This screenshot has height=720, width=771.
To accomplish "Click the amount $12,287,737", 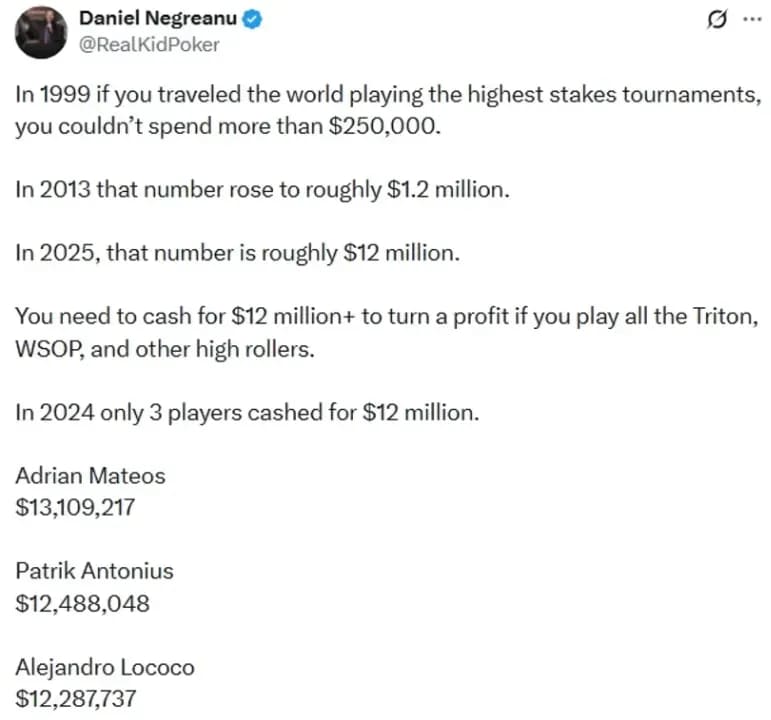I will click(x=76, y=699).
